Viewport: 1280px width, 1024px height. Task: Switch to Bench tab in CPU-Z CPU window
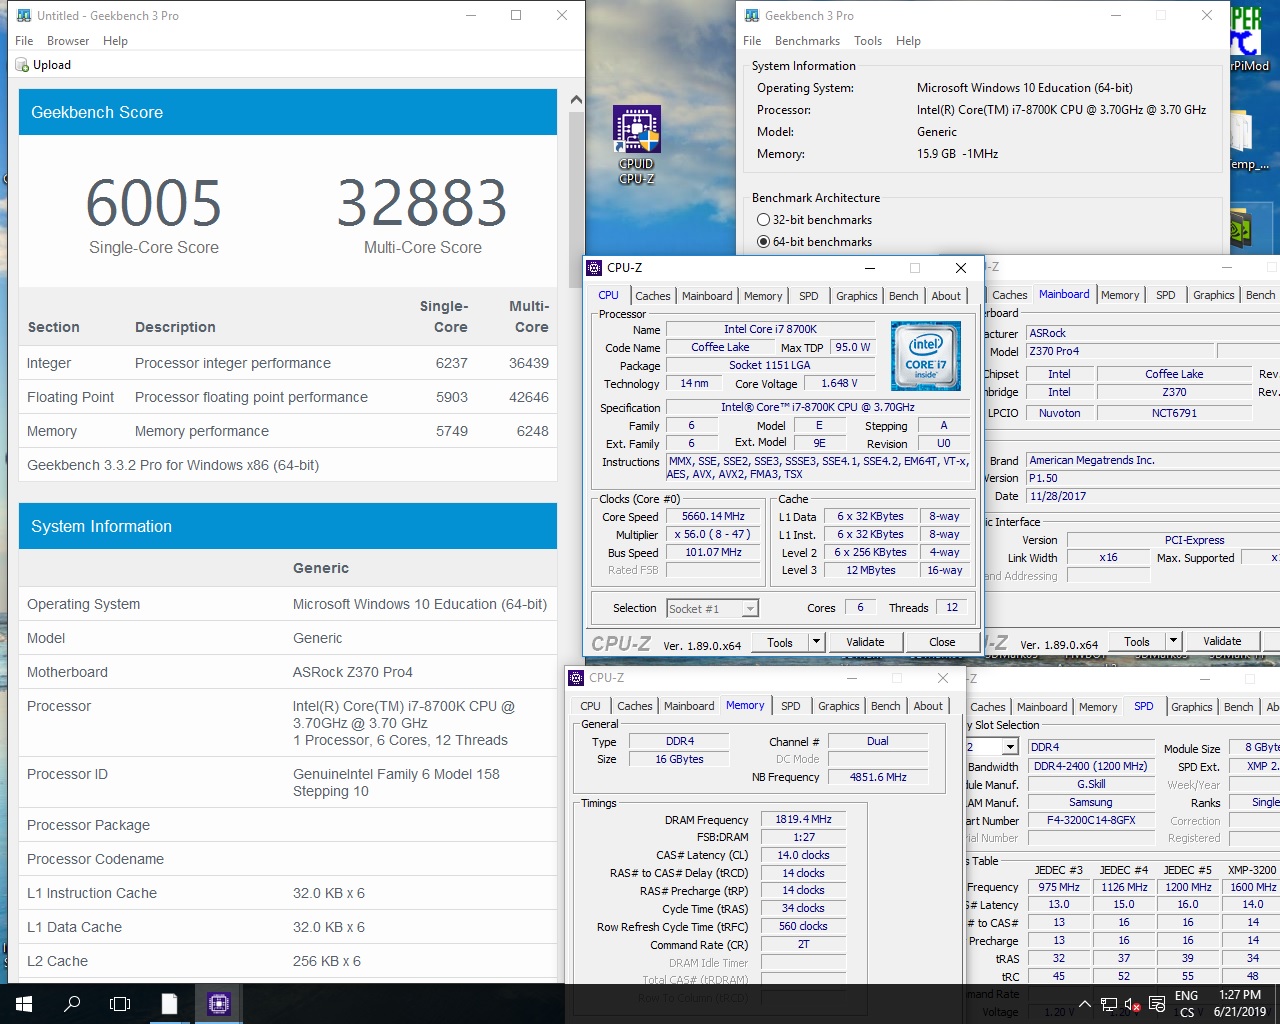(903, 296)
